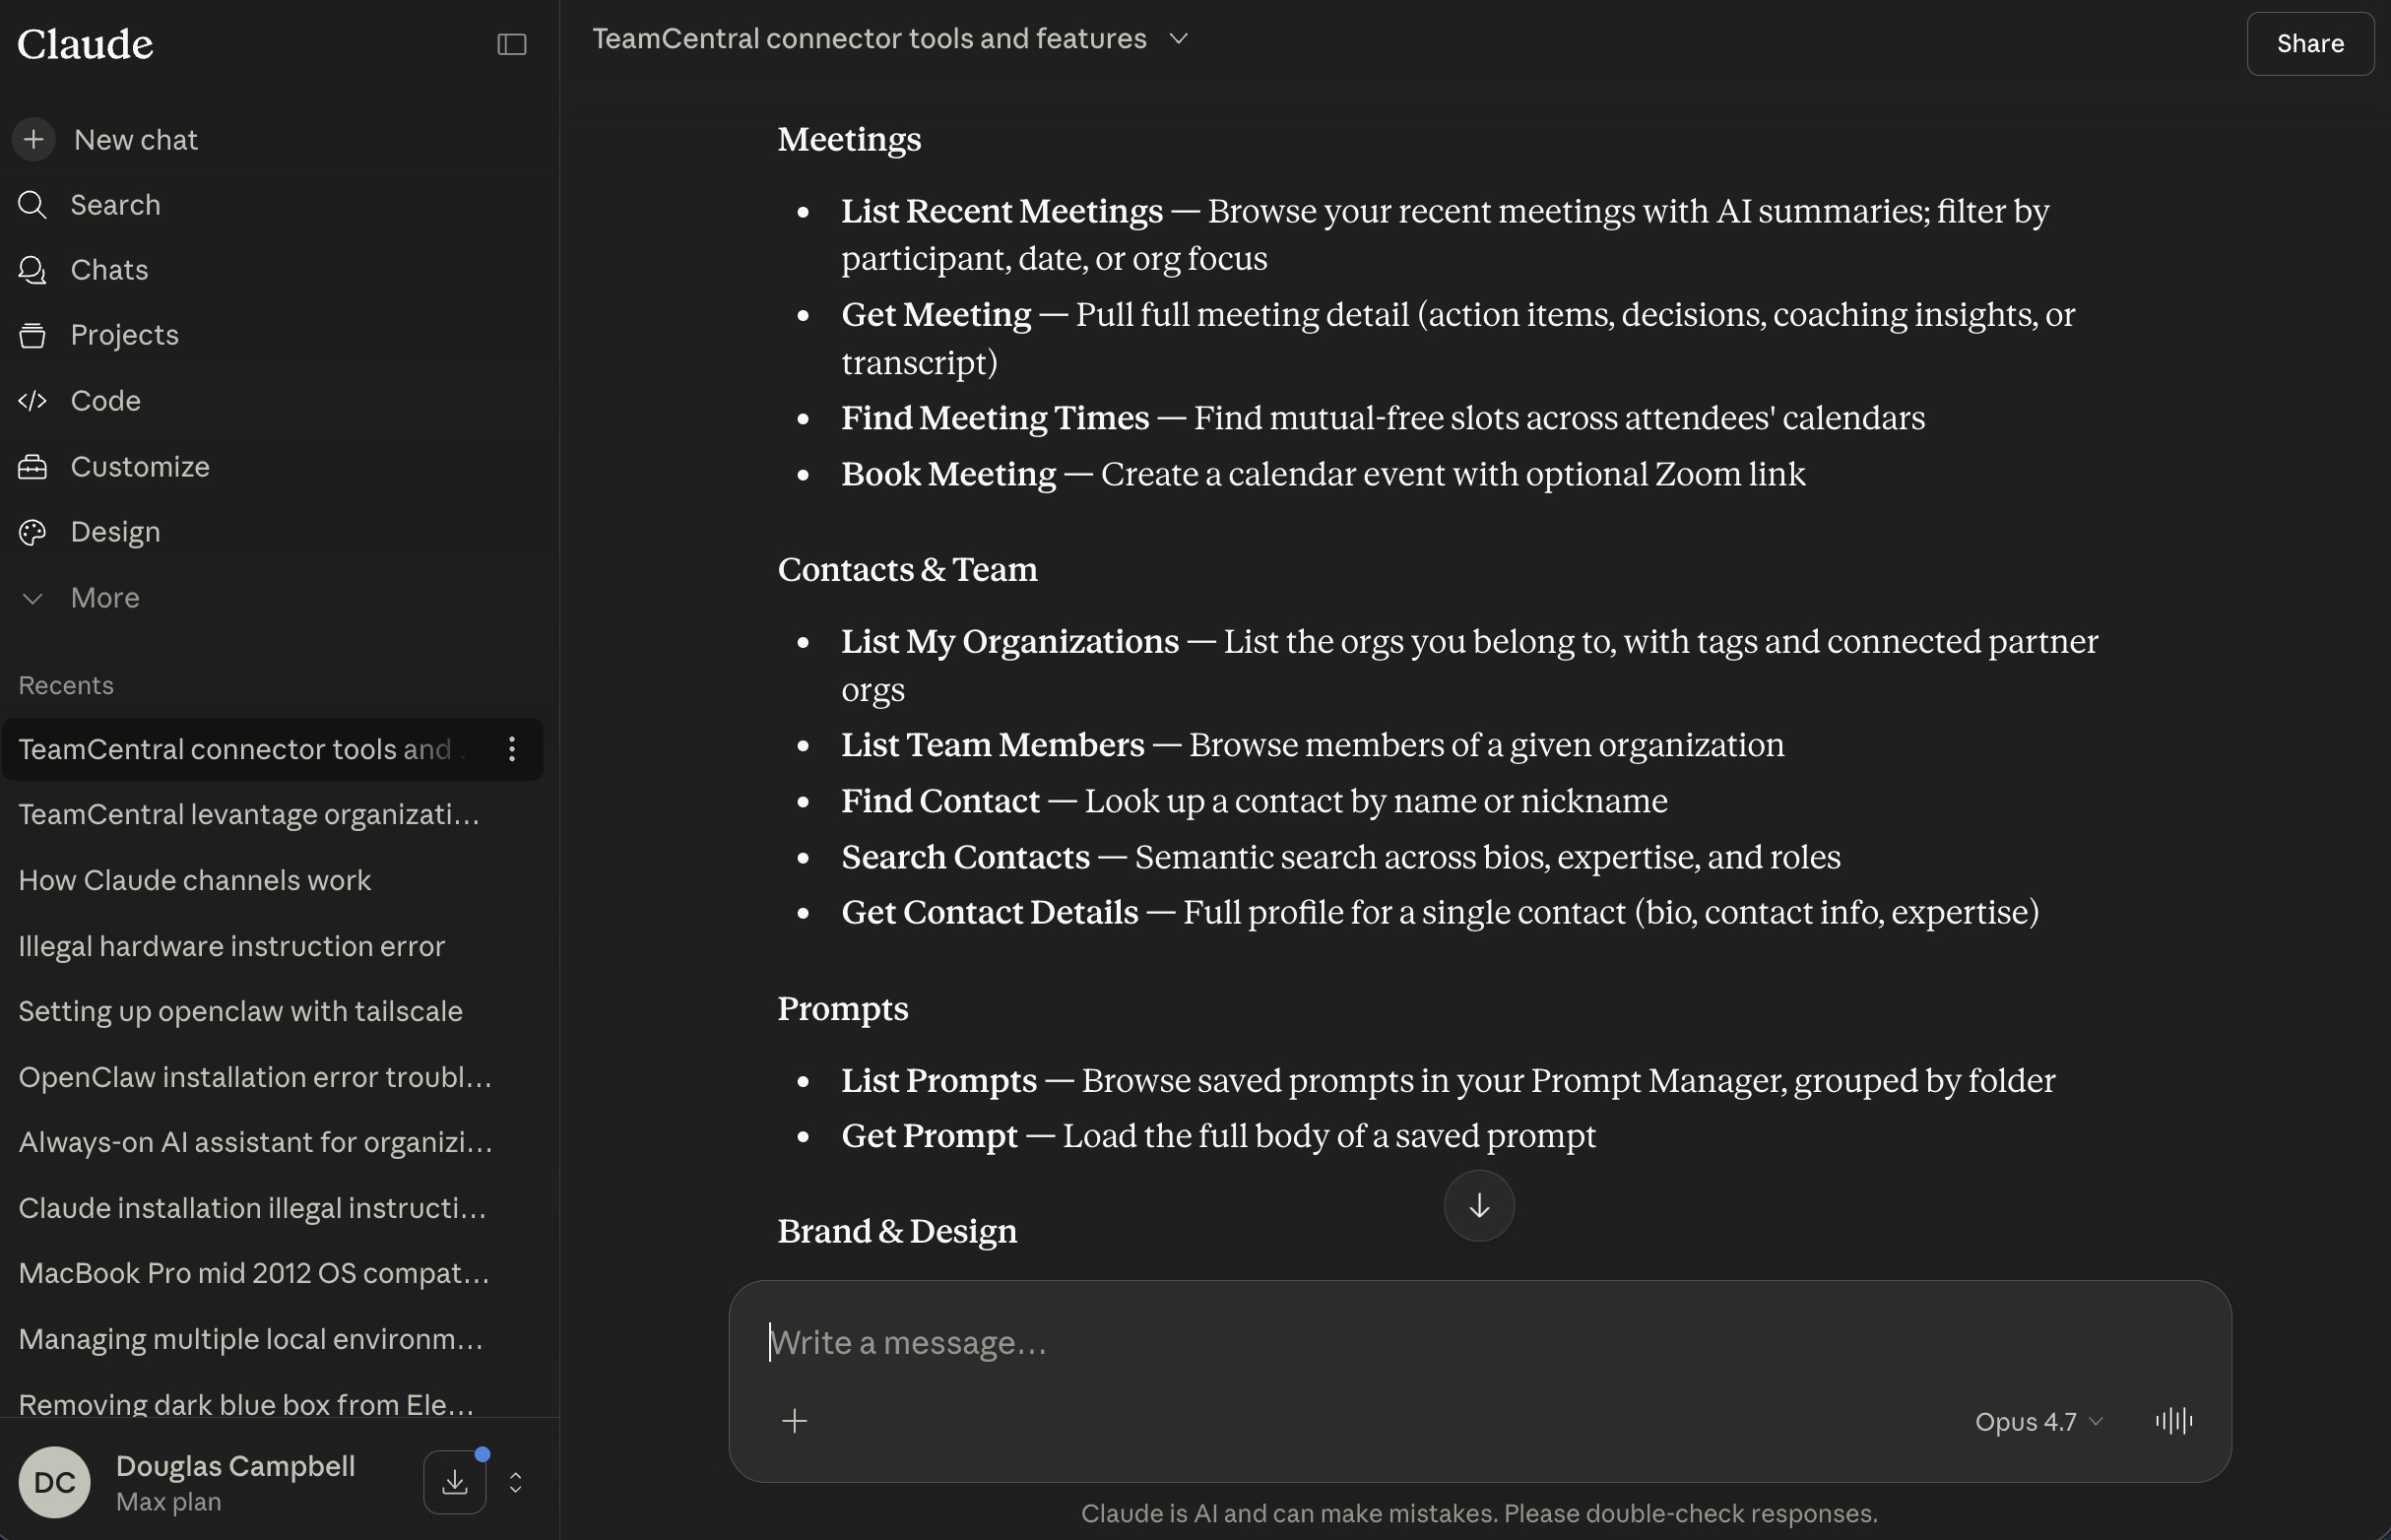This screenshot has width=2391, height=1540.
Task: Open the Chats section
Action: point(109,270)
